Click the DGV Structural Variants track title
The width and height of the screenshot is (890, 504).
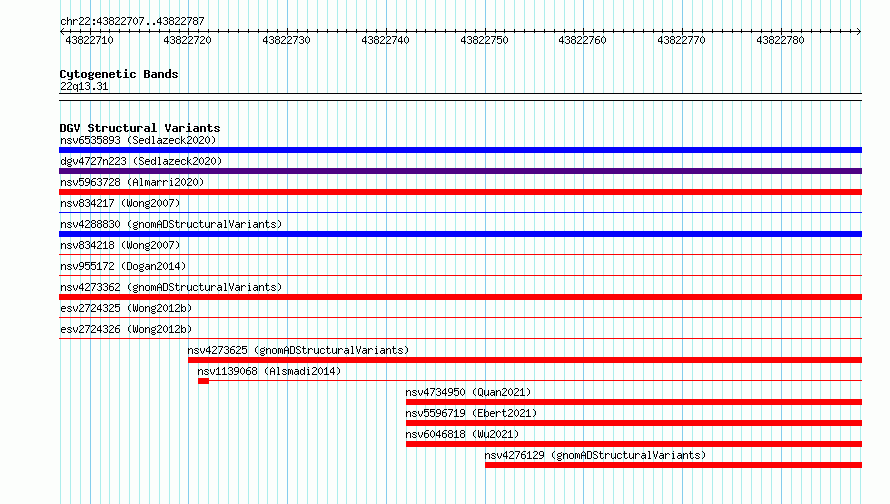point(140,128)
